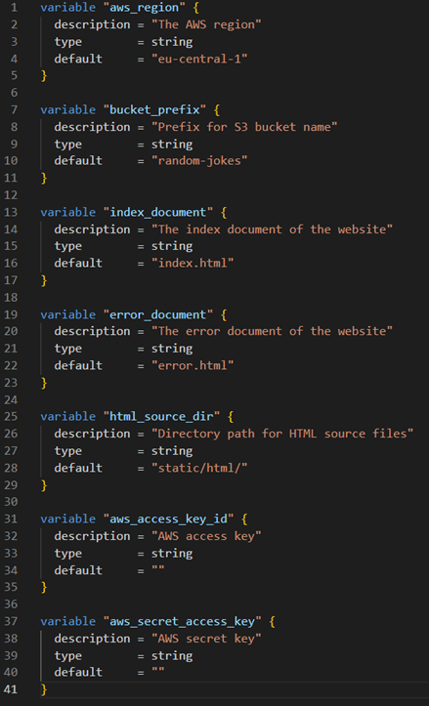Click "description" attribute on line 26

(x=92, y=434)
